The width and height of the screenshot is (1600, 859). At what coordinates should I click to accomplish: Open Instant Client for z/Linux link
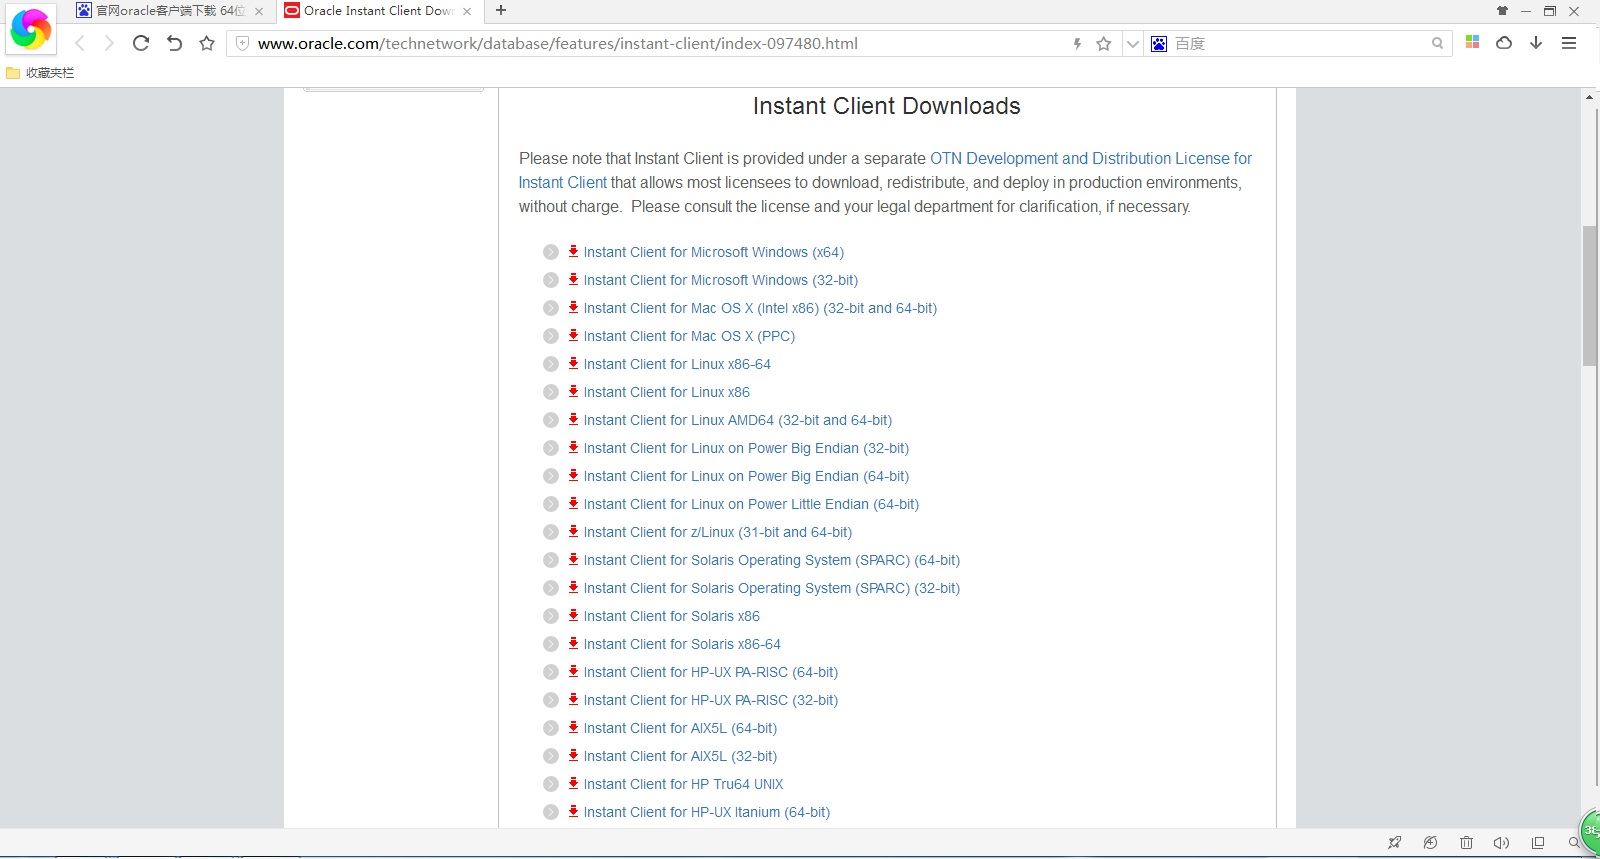click(718, 532)
